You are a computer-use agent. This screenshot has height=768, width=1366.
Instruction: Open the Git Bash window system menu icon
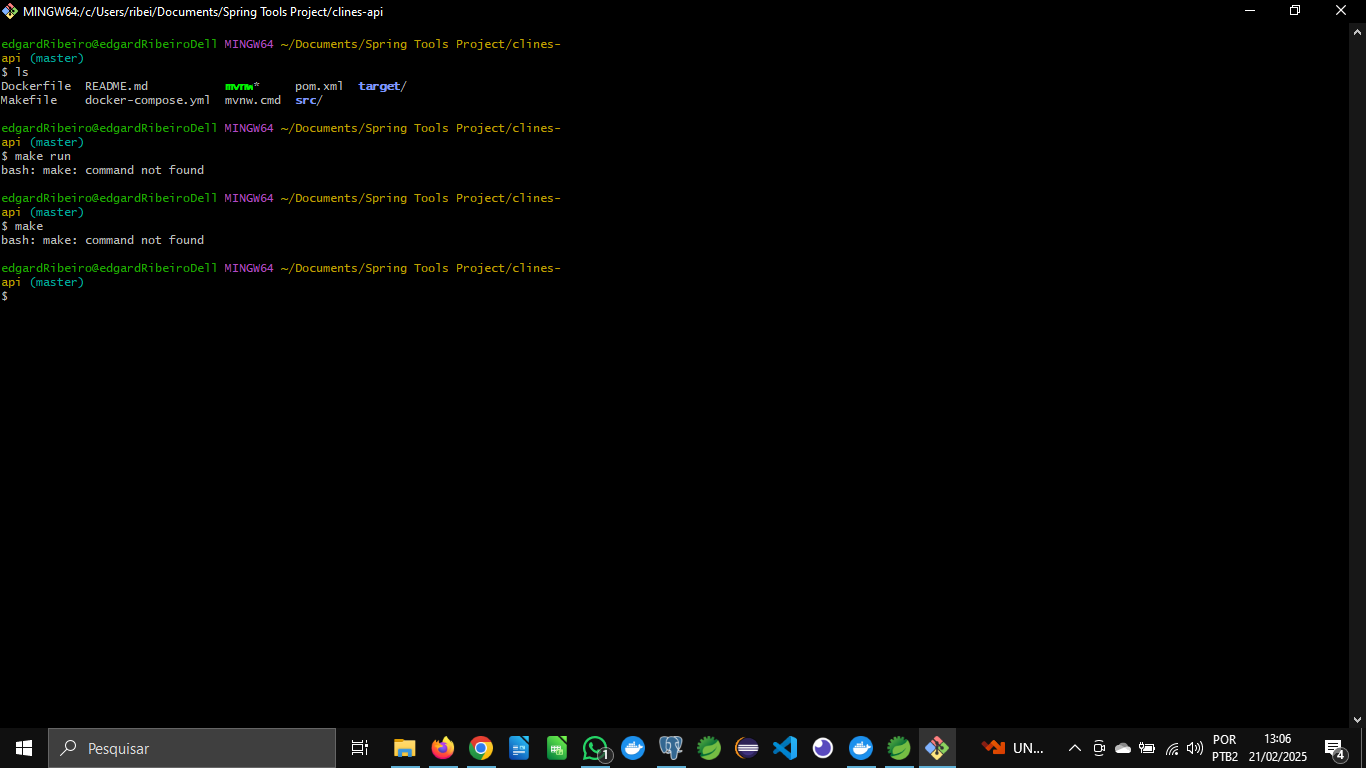tap(11, 11)
